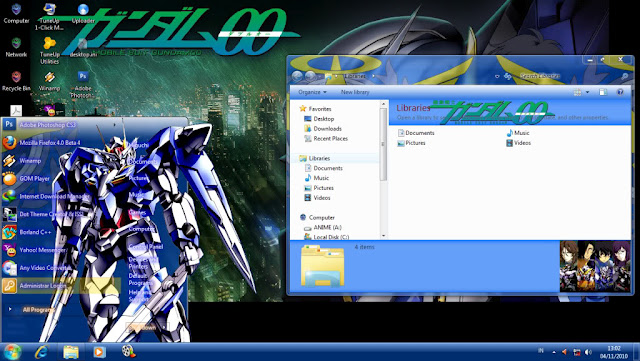Image resolution: width=640 pixels, height=361 pixels.
Task: Select GOM Player in Start menu
Action: click(34, 178)
